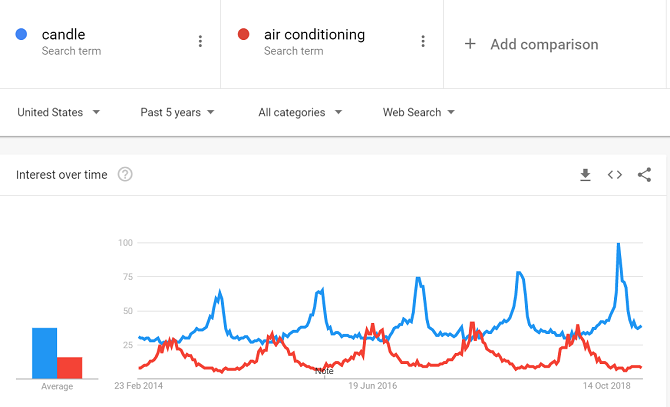Click the blue candle color dot
Screen dimensions: 670x407
pos(21,34)
